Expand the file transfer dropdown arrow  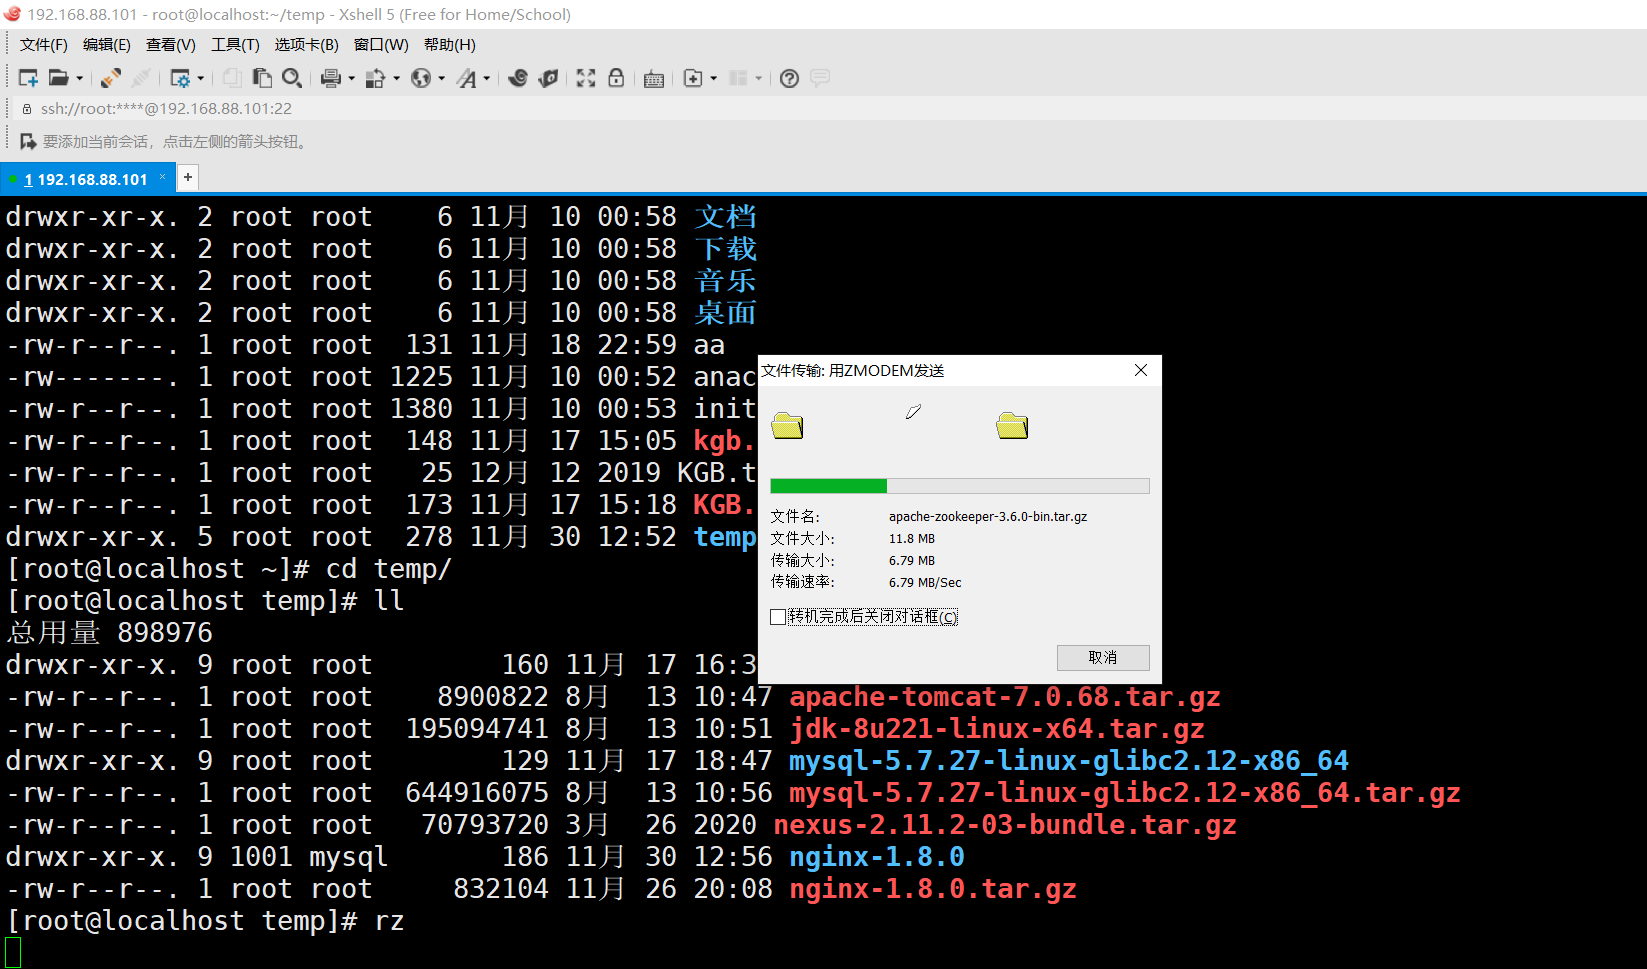(x=396, y=78)
